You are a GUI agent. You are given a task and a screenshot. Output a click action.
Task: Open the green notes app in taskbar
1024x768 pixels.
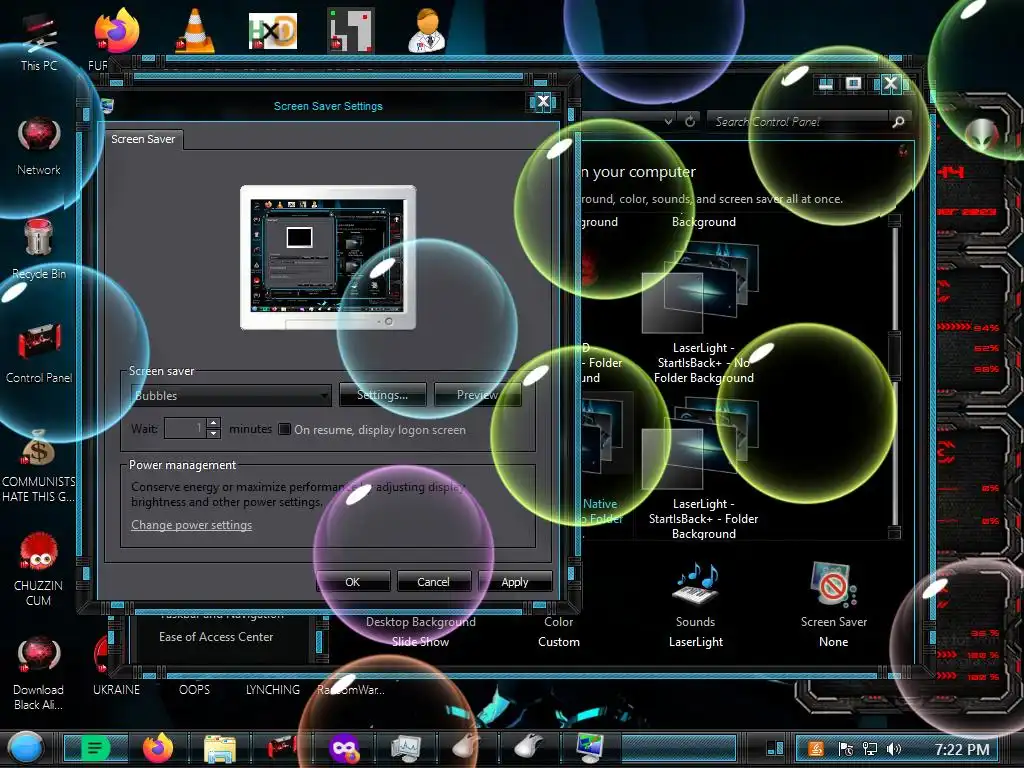pos(95,748)
